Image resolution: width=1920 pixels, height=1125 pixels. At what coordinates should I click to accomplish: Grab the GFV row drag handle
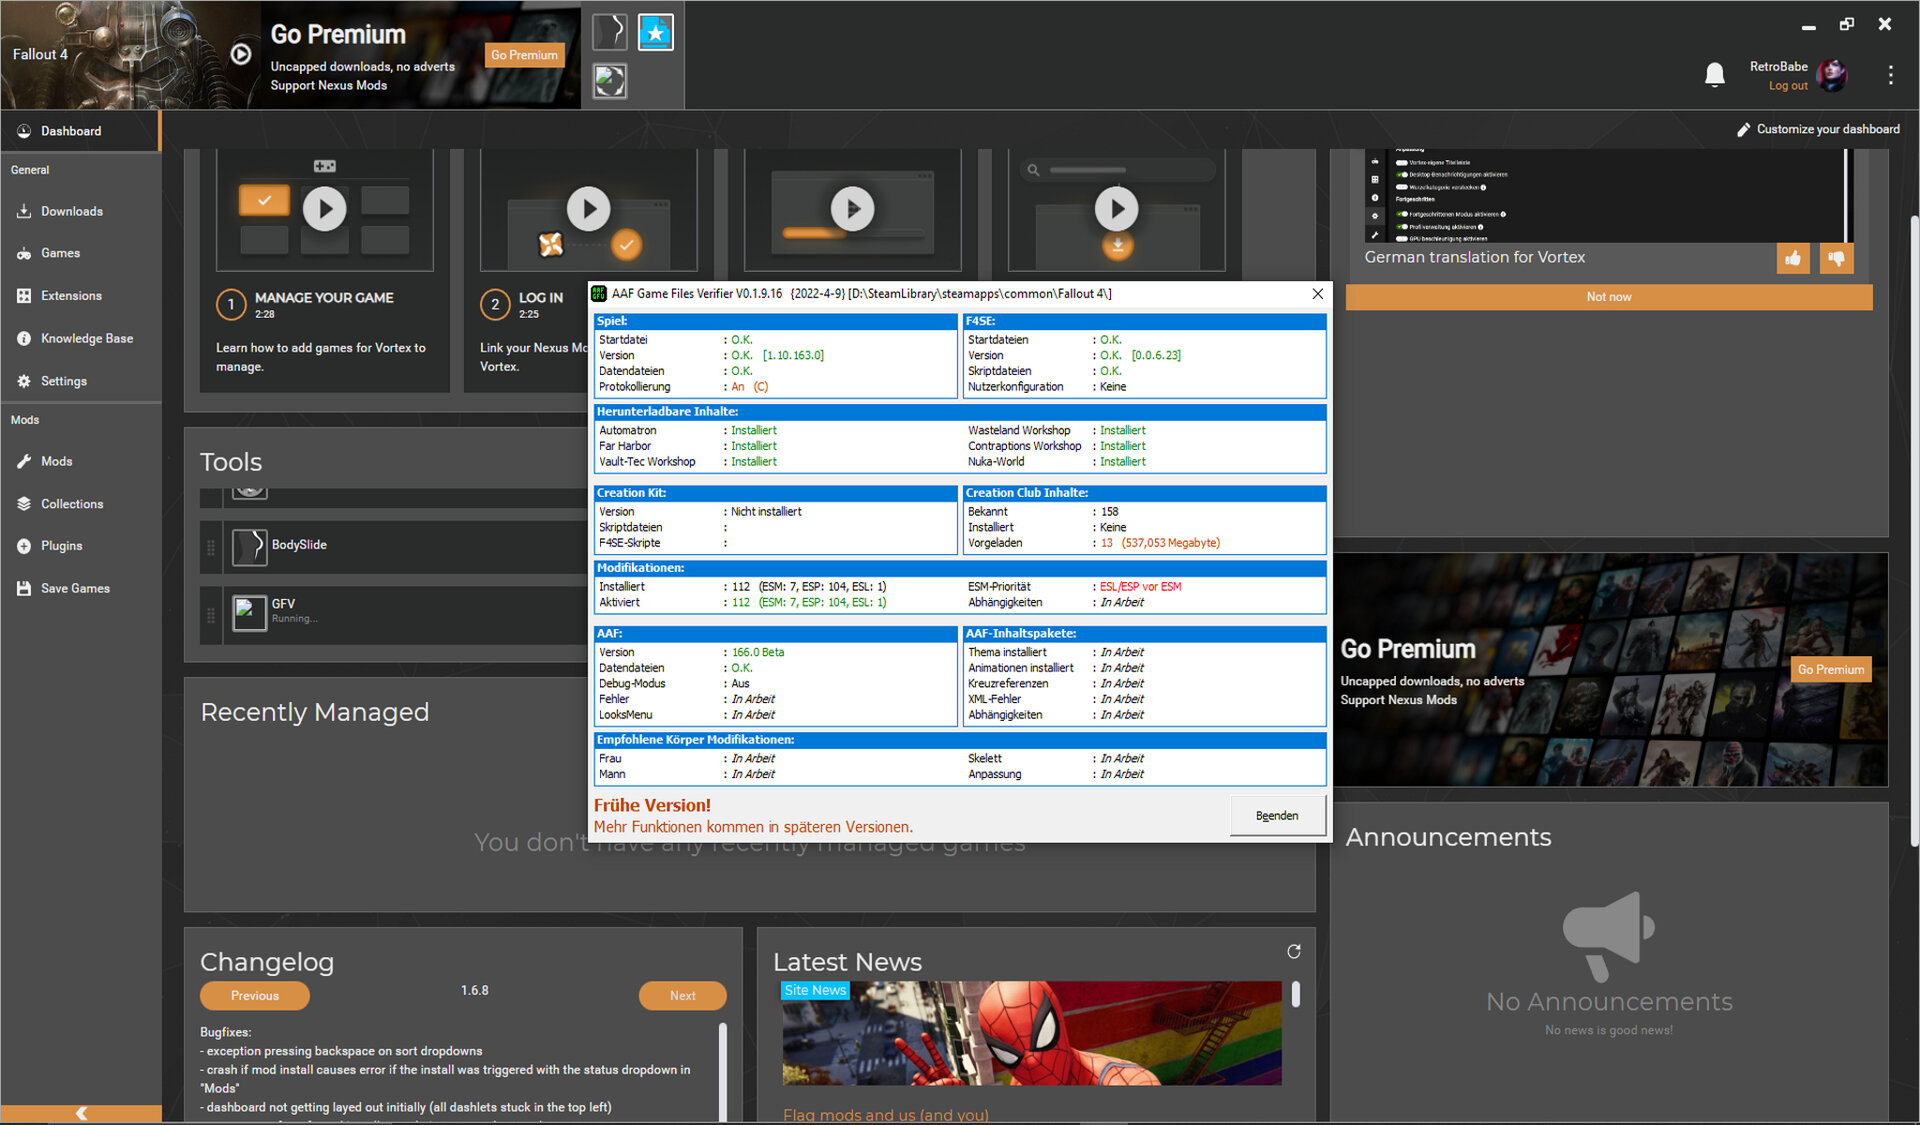(x=210, y=615)
